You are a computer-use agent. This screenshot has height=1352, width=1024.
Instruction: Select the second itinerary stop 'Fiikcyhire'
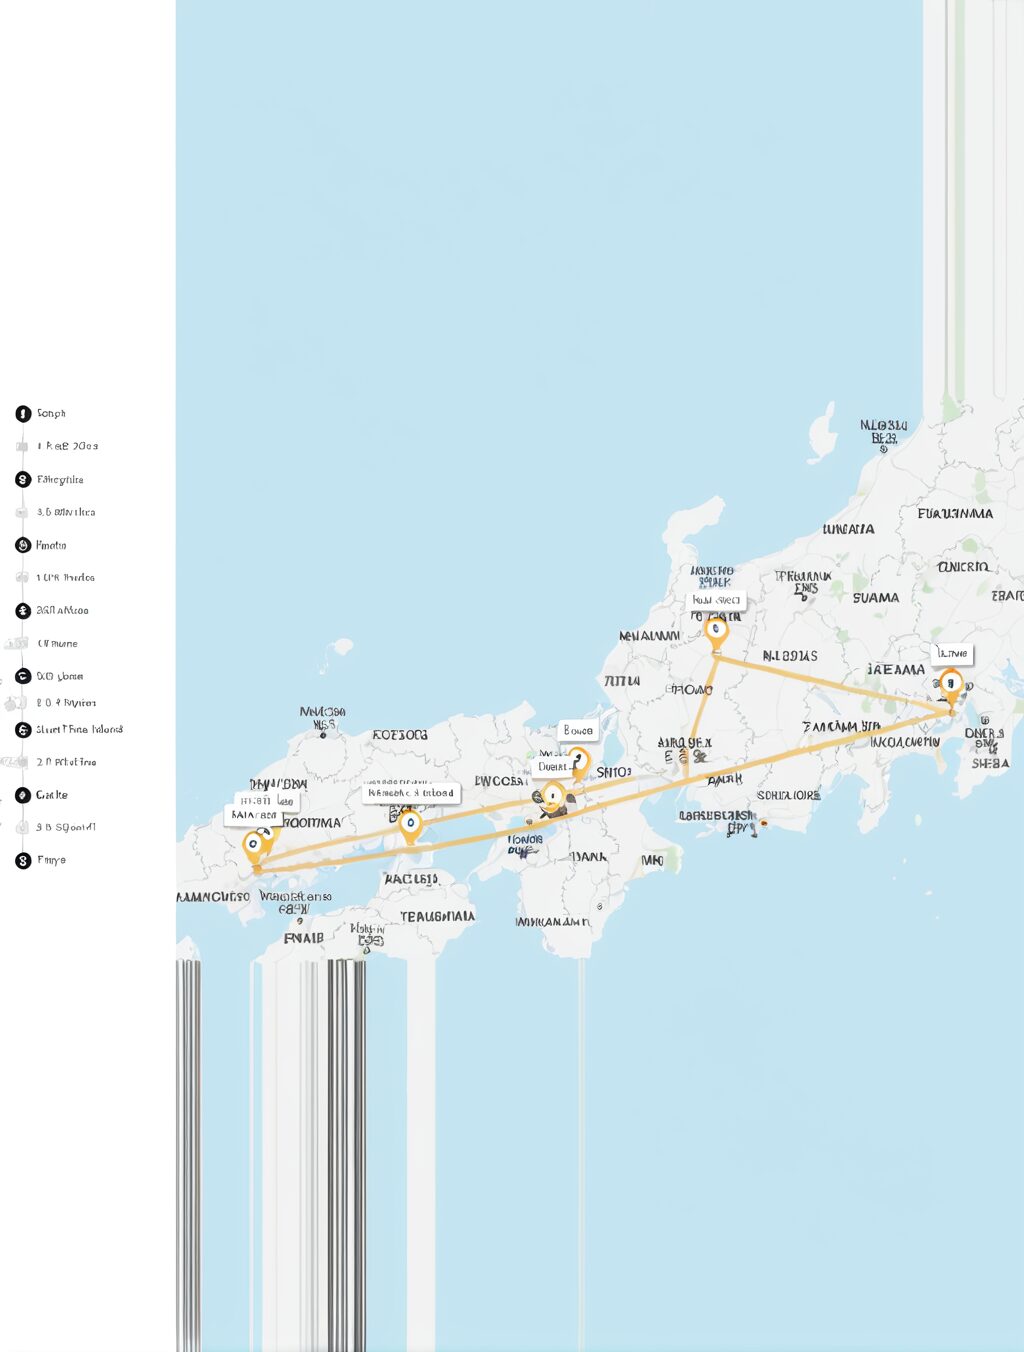[x=23, y=480]
